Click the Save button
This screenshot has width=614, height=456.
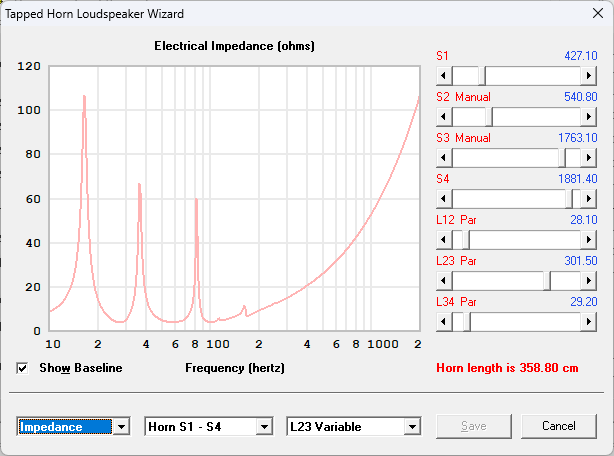click(x=474, y=426)
